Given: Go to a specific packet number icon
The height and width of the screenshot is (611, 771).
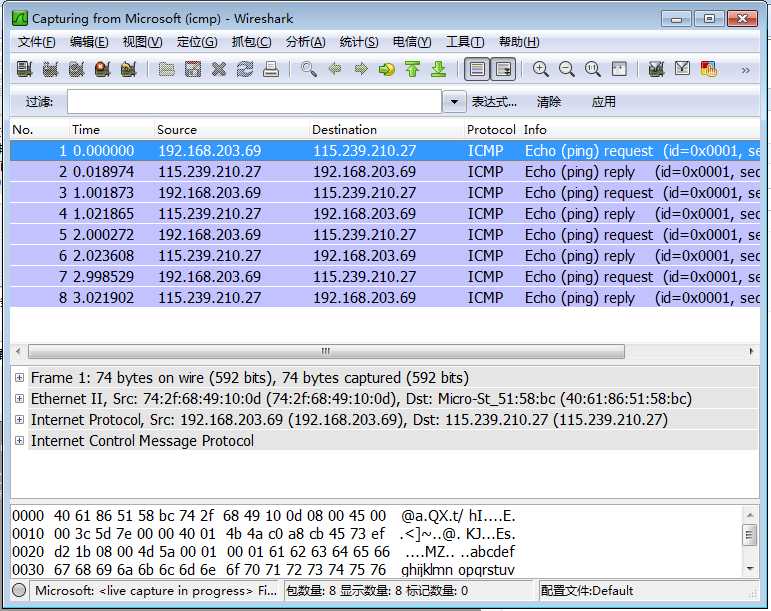Looking at the screenshot, I should tap(387, 69).
